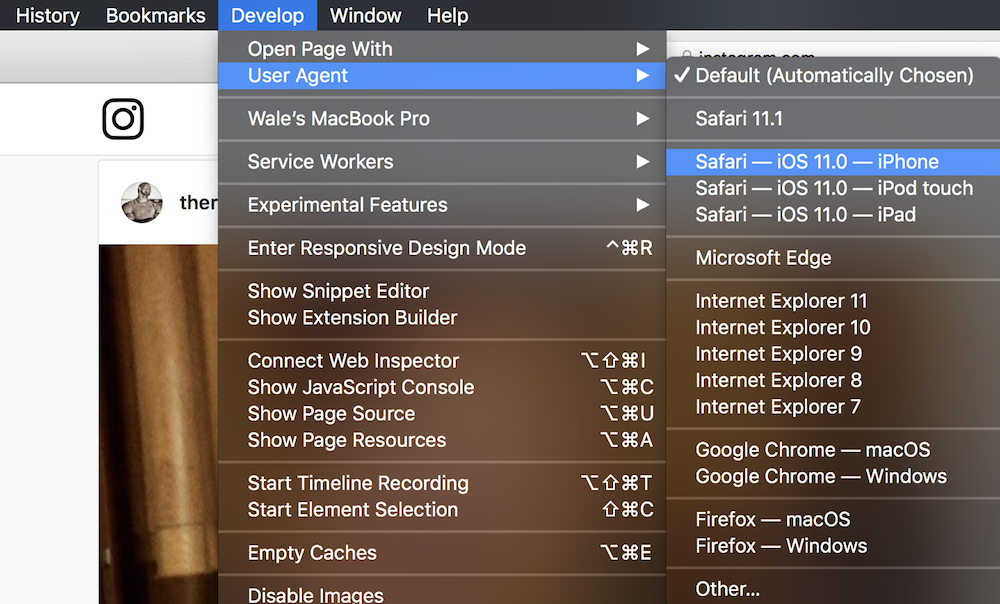Select Show Page Resources
The image size is (1000, 604).
[x=442, y=440]
